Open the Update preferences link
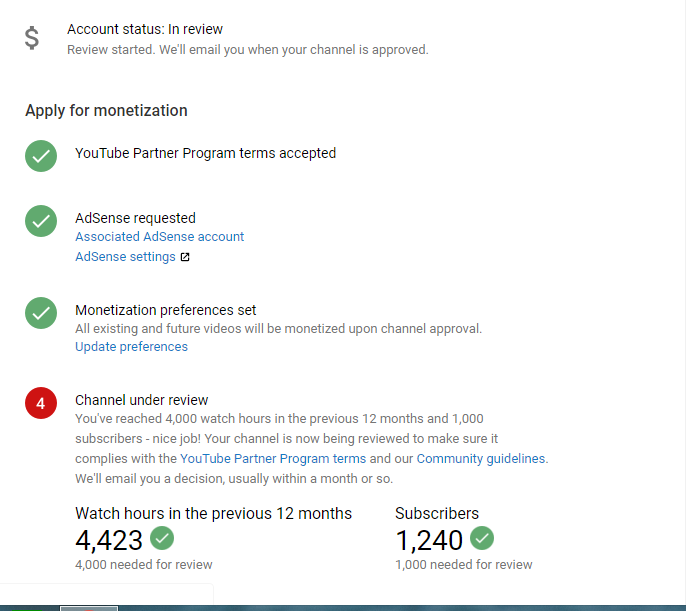 coord(131,346)
